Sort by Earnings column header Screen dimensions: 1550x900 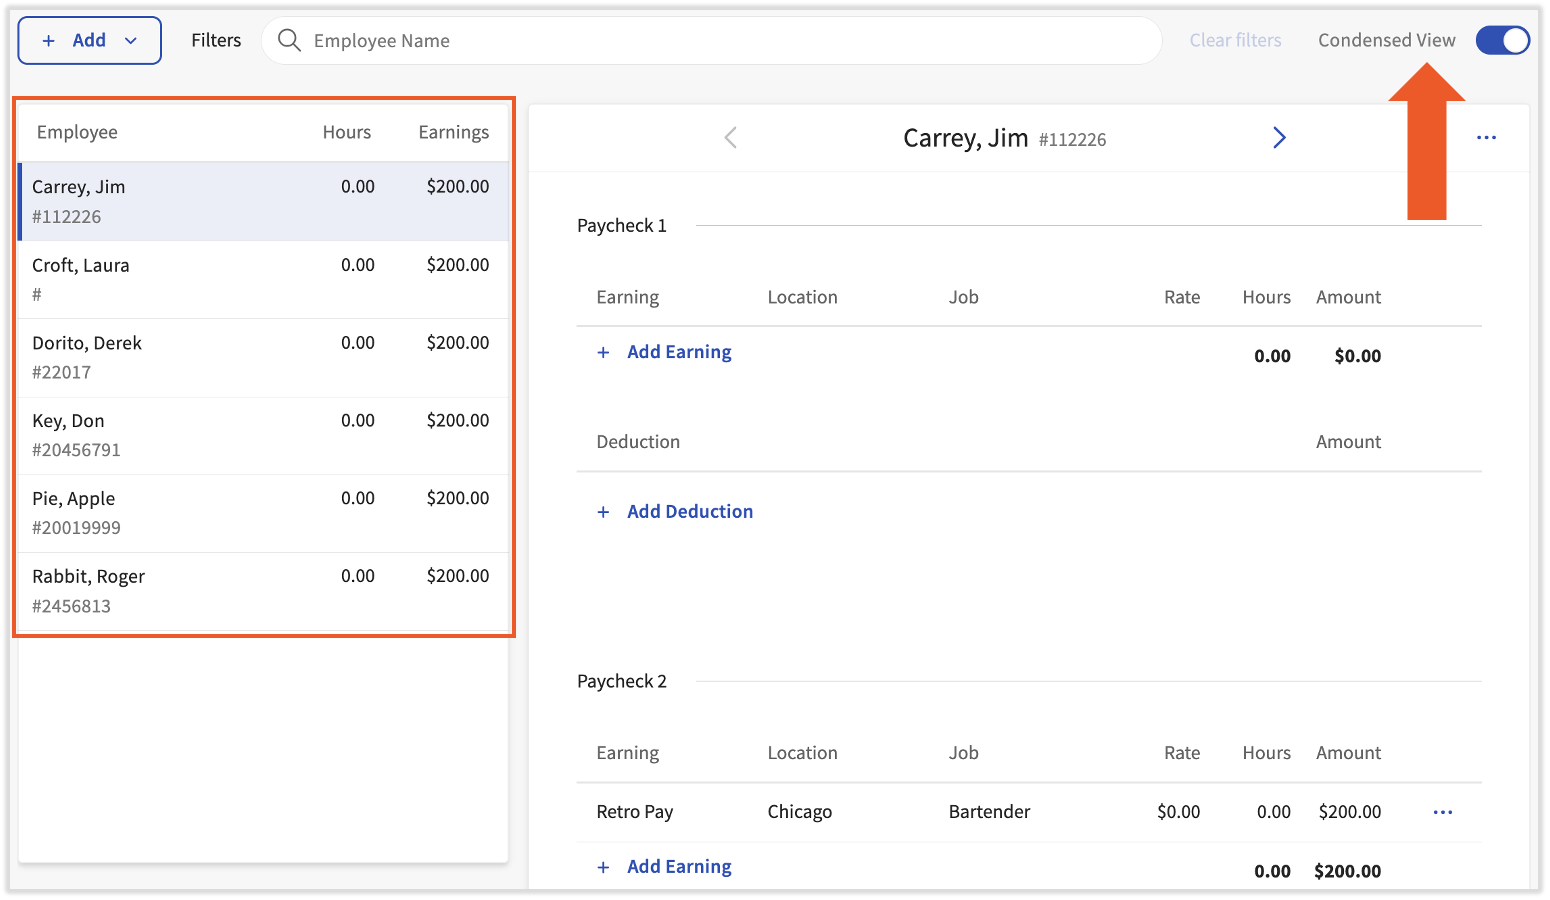coord(453,132)
